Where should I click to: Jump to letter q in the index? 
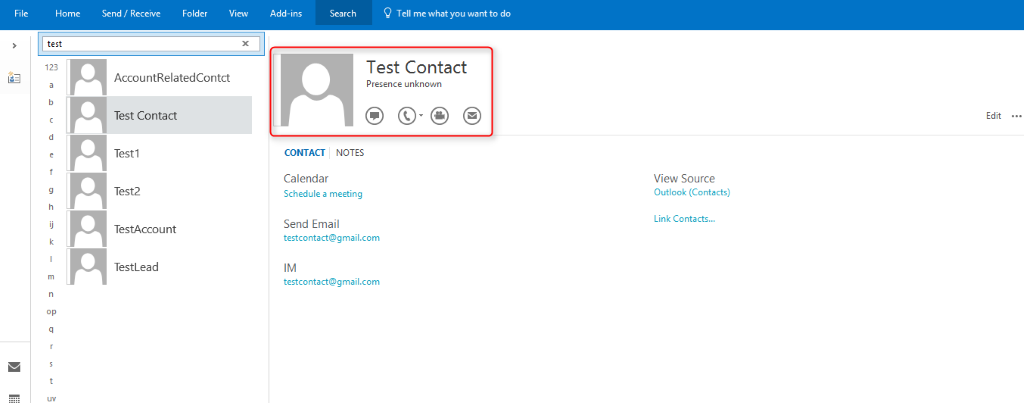52,329
